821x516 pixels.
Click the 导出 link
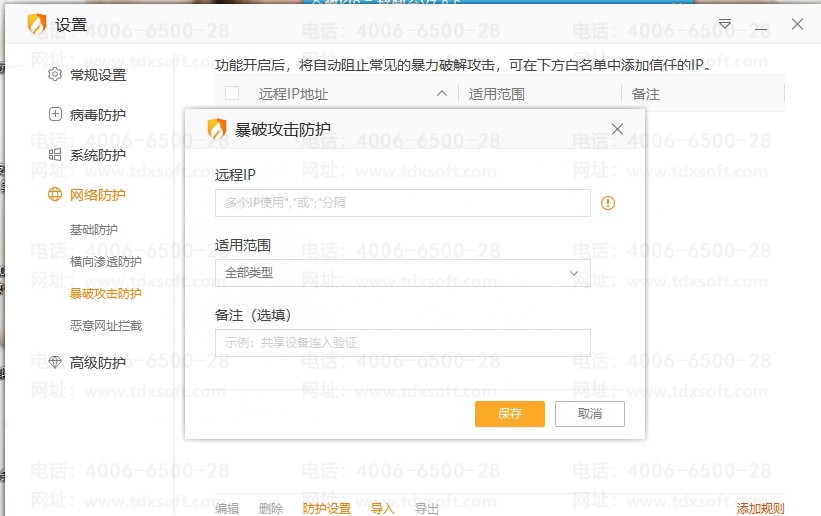426,508
